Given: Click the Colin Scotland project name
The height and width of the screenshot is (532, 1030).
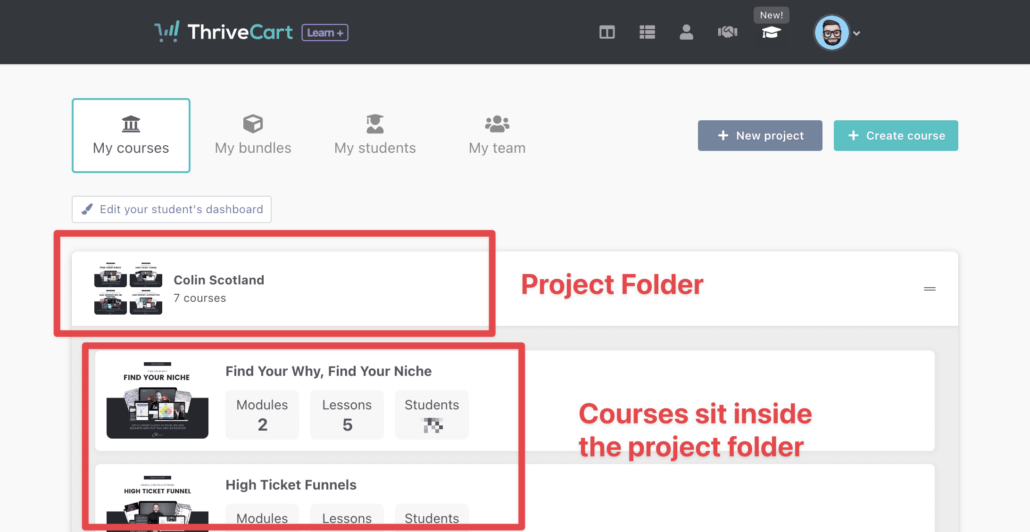Looking at the screenshot, I should 219,280.
